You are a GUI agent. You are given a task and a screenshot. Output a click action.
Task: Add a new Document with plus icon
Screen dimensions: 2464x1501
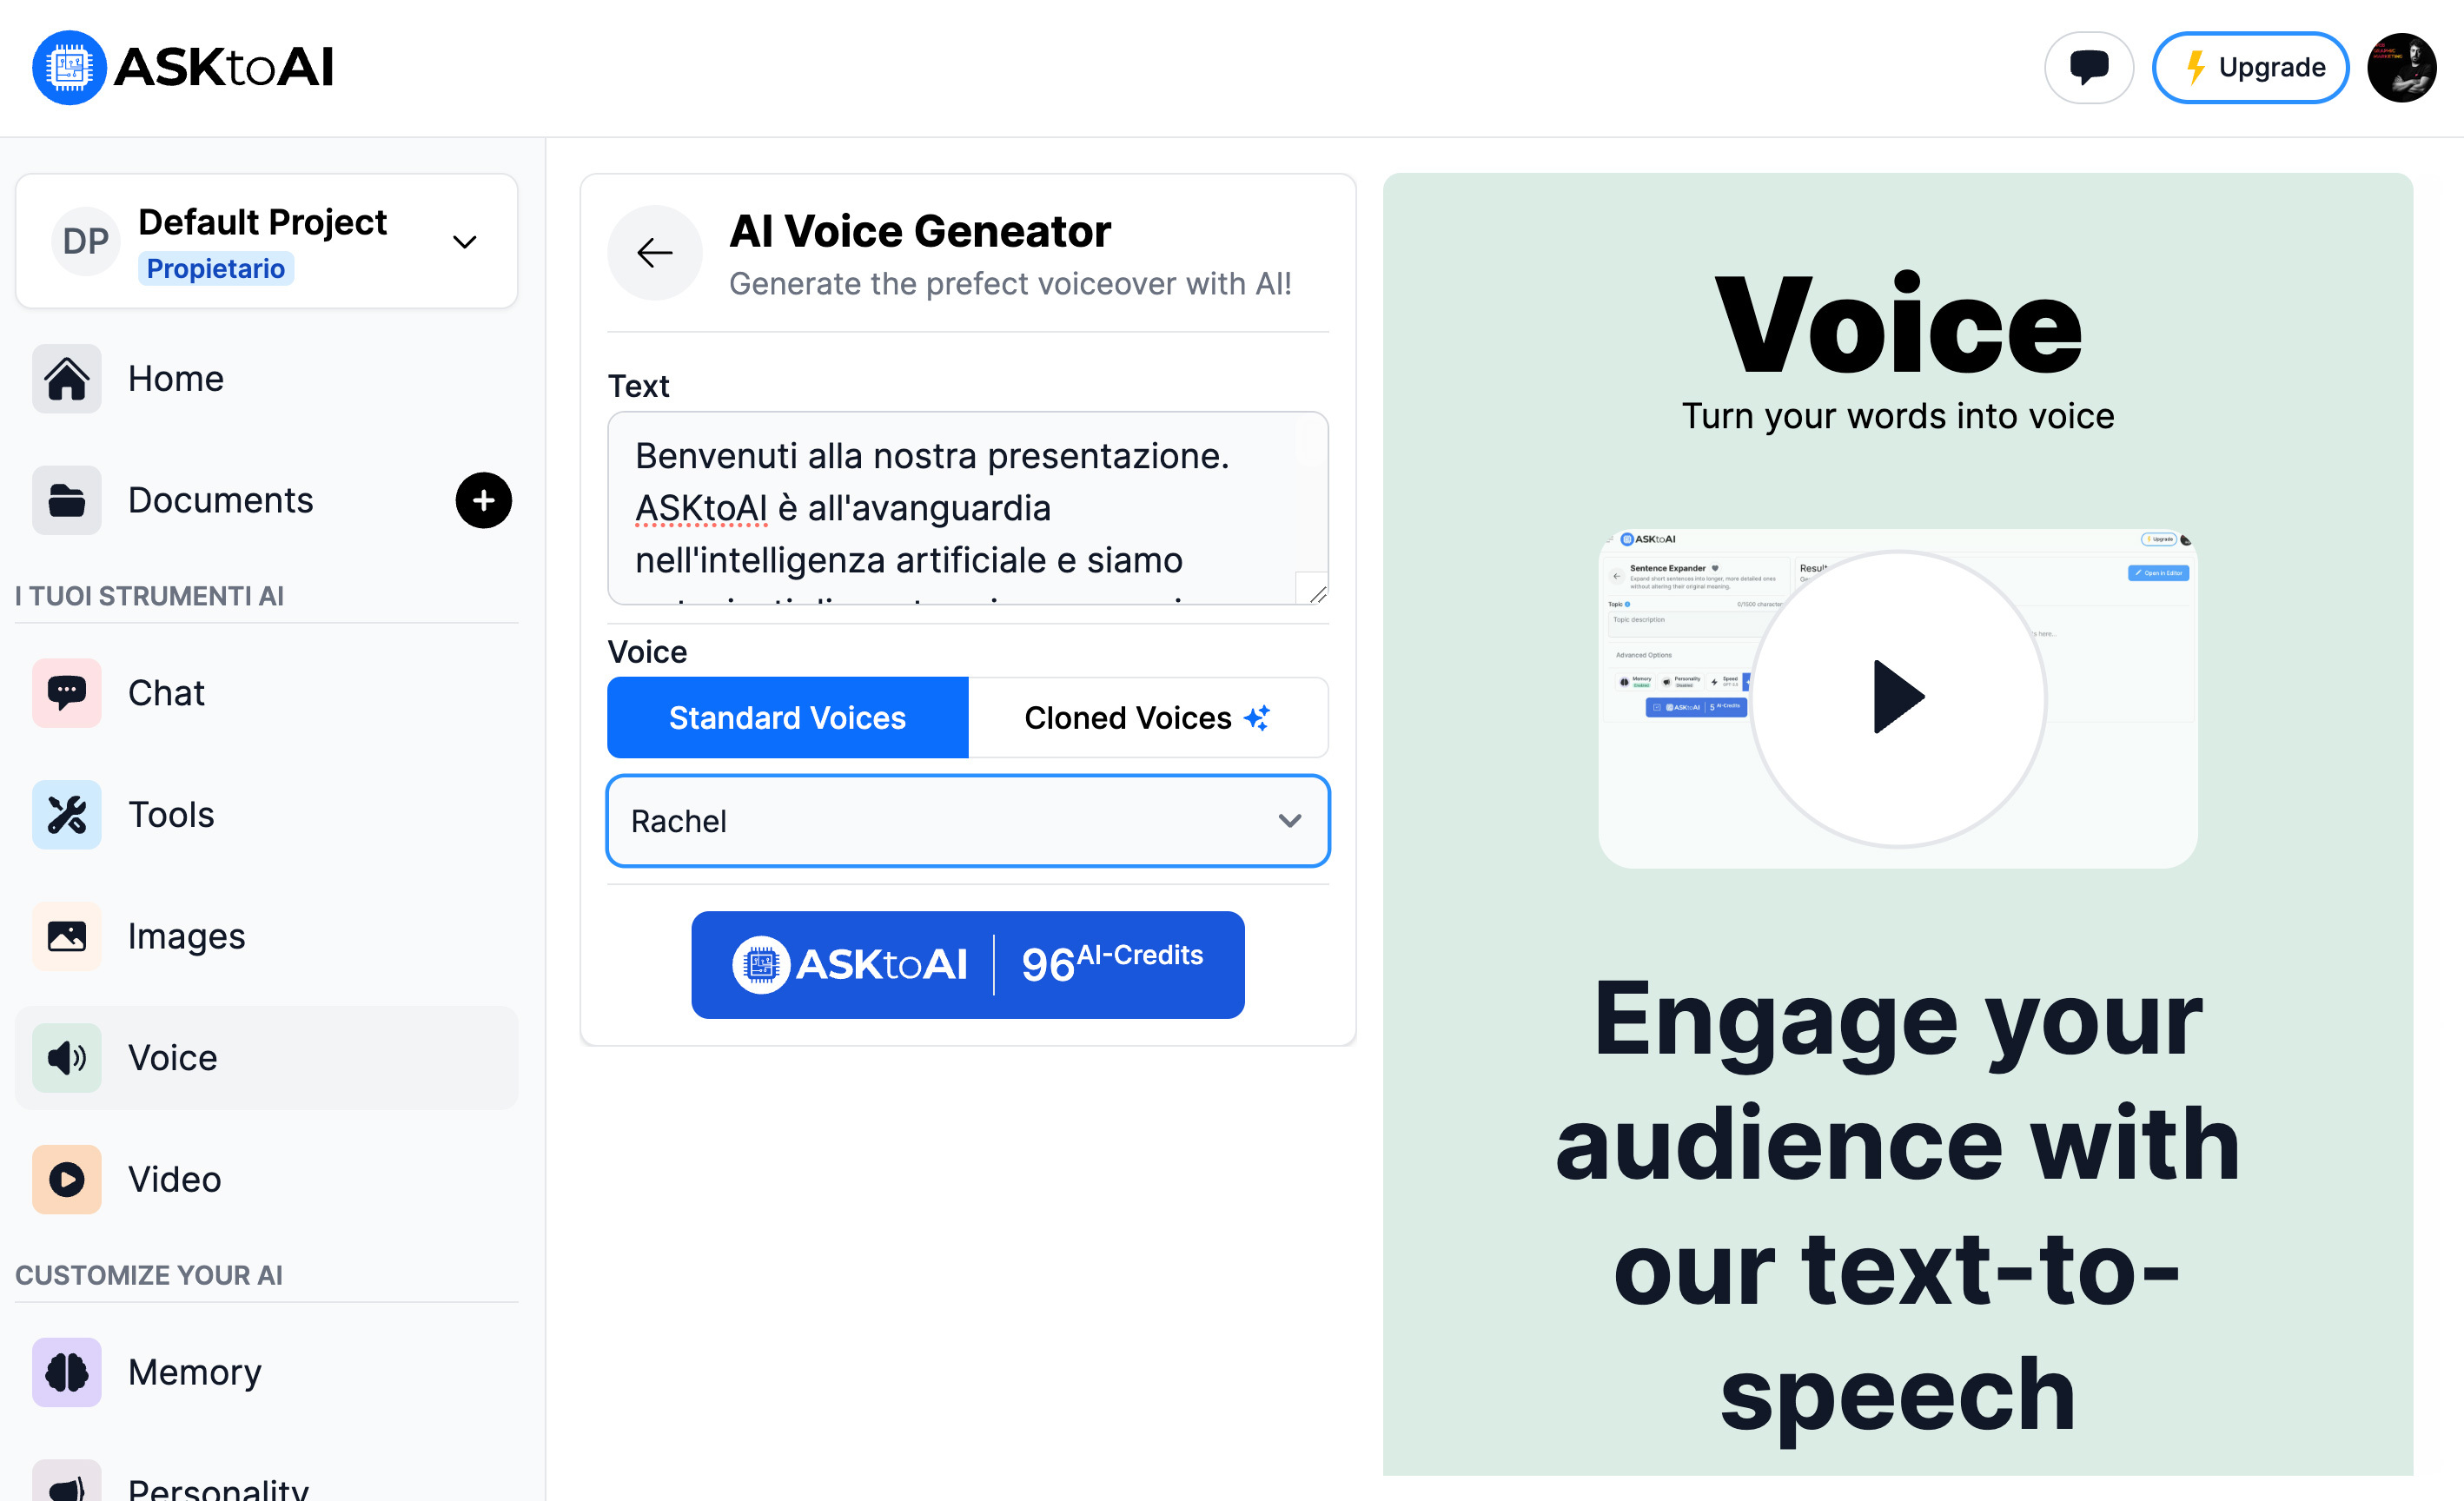click(x=484, y=499)
